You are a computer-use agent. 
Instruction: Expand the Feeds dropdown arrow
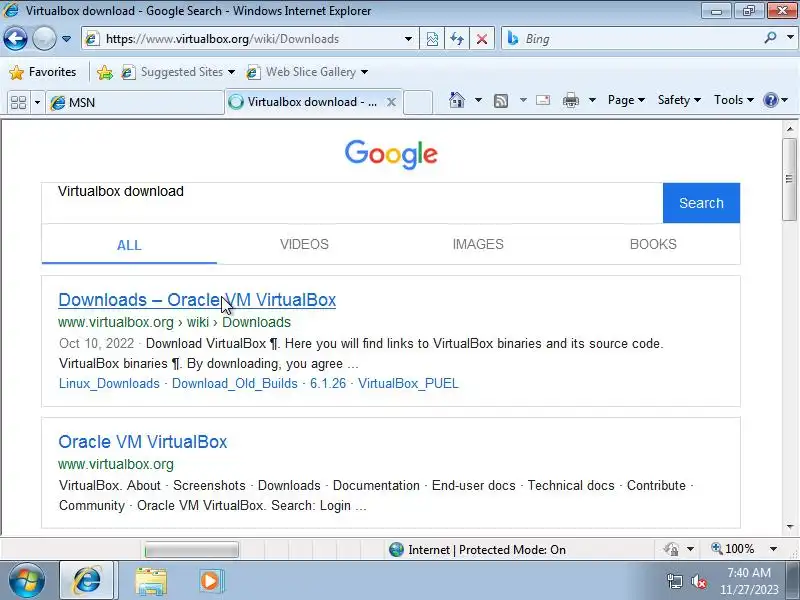(x=523, y=100)
